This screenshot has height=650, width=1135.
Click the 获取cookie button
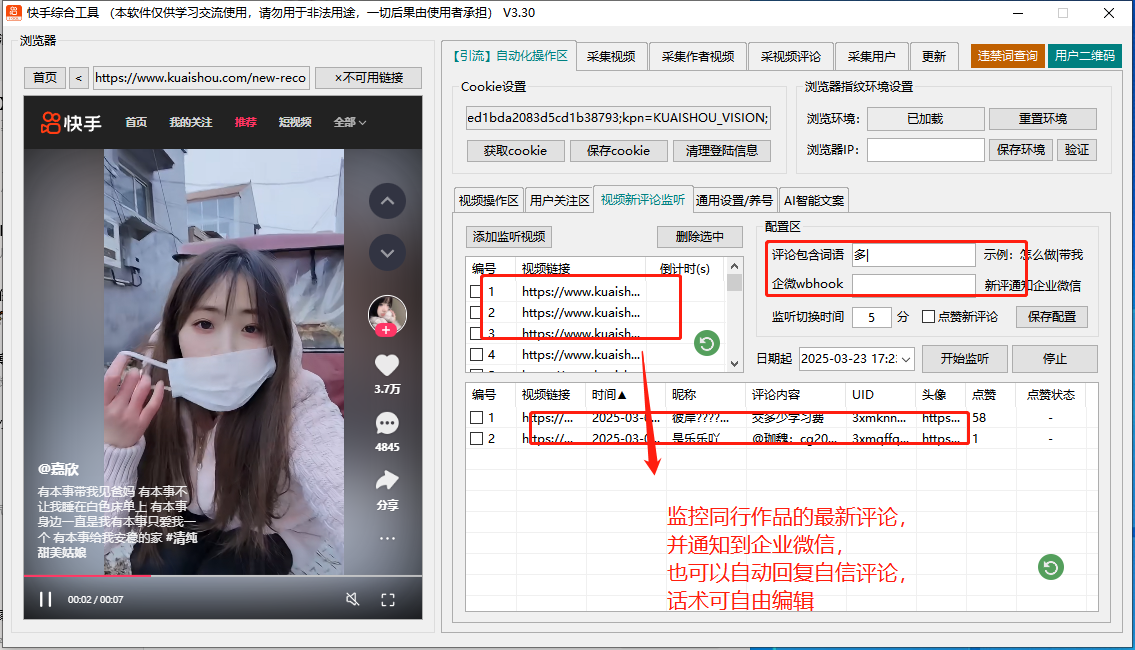coord(515,151)
